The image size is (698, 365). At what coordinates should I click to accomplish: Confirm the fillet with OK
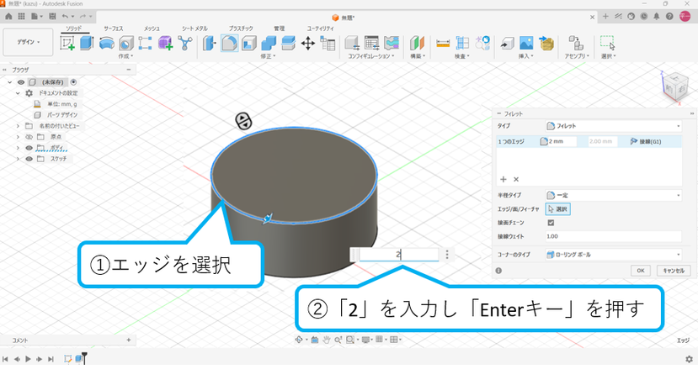[641, 271]
